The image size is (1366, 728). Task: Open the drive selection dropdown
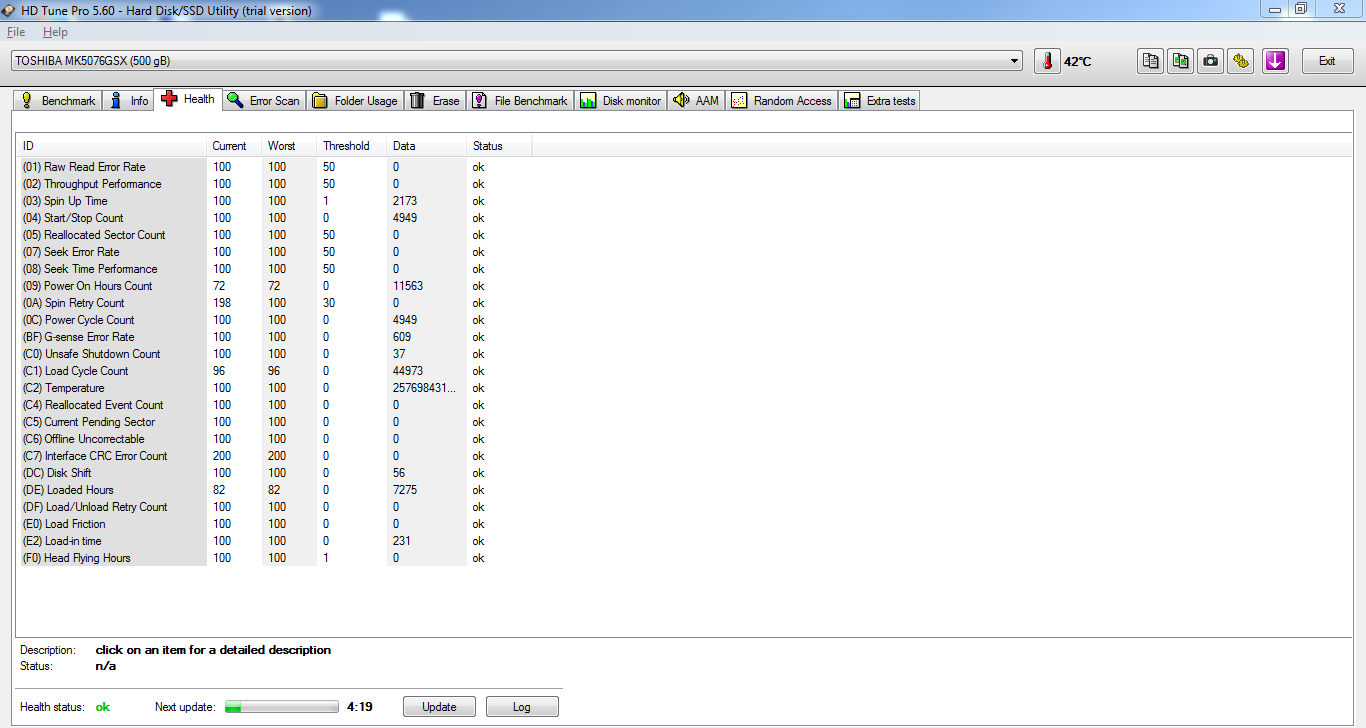516,61
